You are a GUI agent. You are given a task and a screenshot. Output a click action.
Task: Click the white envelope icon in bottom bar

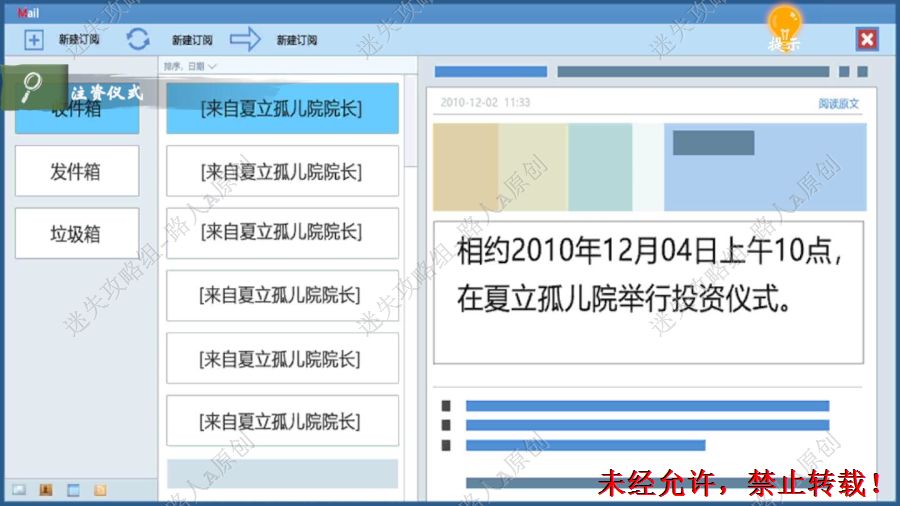(19, 489)
